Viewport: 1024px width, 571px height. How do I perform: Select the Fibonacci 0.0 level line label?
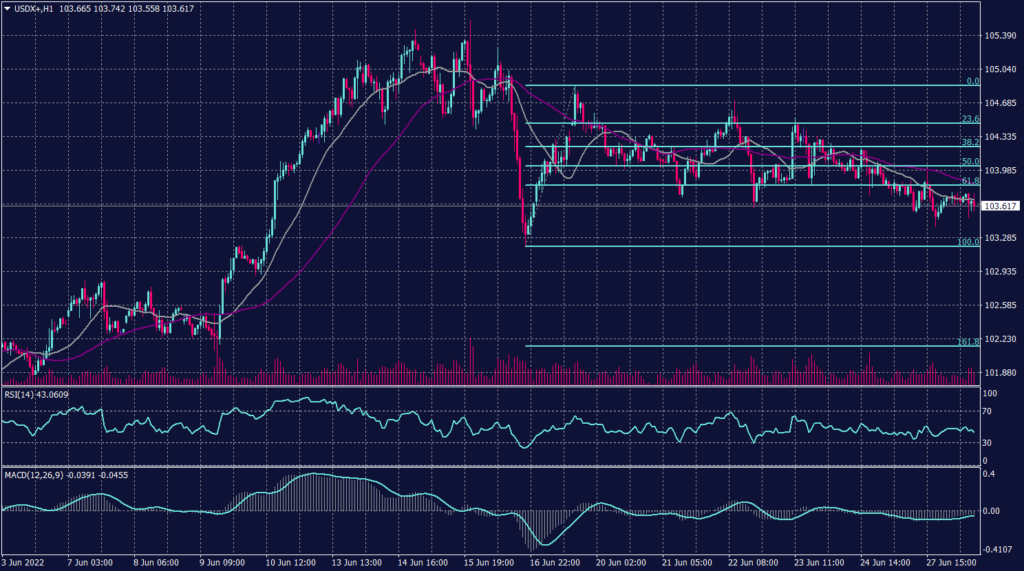tap(971, 81)
